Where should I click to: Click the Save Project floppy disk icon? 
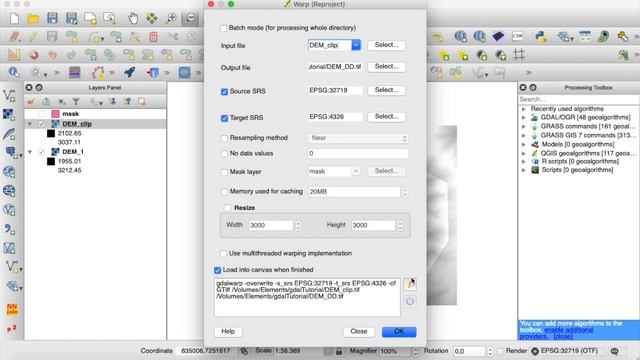tap(52, 18)
